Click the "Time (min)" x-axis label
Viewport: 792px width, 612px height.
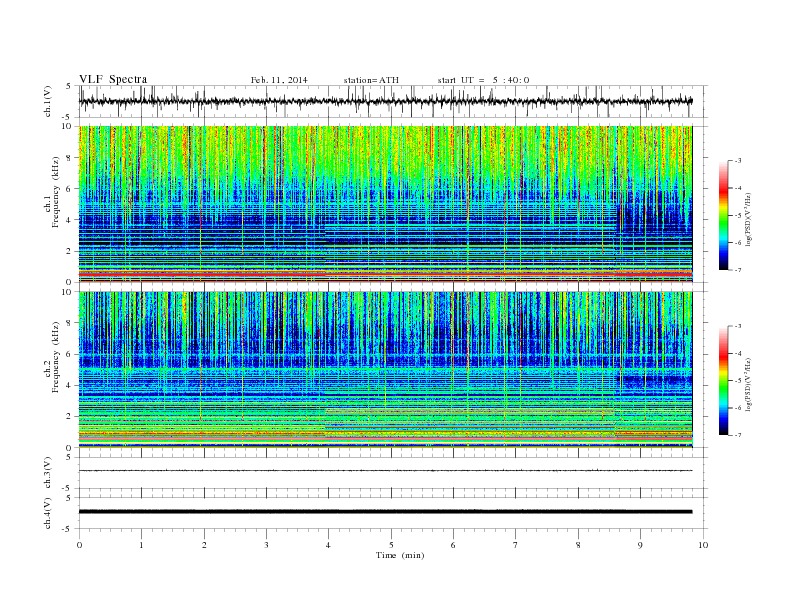tap(400, 555)
